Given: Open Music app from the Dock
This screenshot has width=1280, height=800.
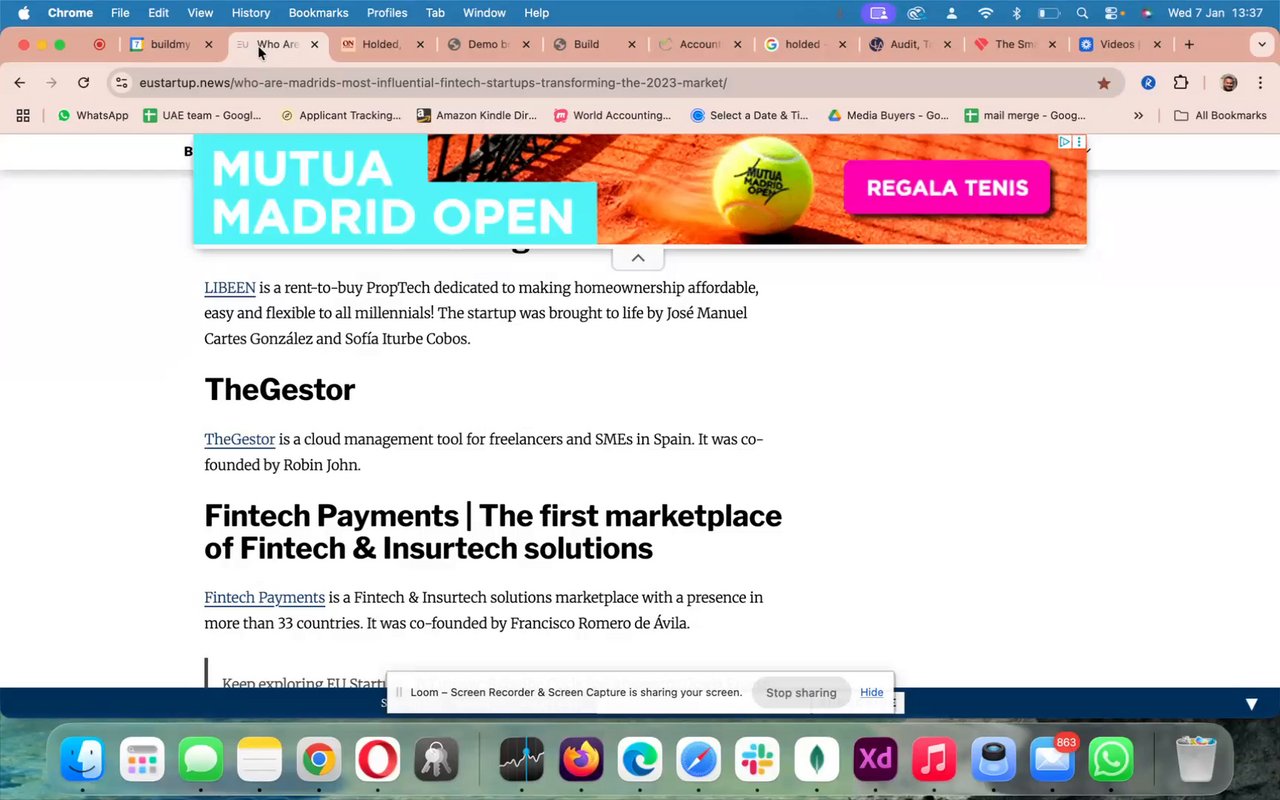Looking at the screenshot, I should (x=934, y=761).
